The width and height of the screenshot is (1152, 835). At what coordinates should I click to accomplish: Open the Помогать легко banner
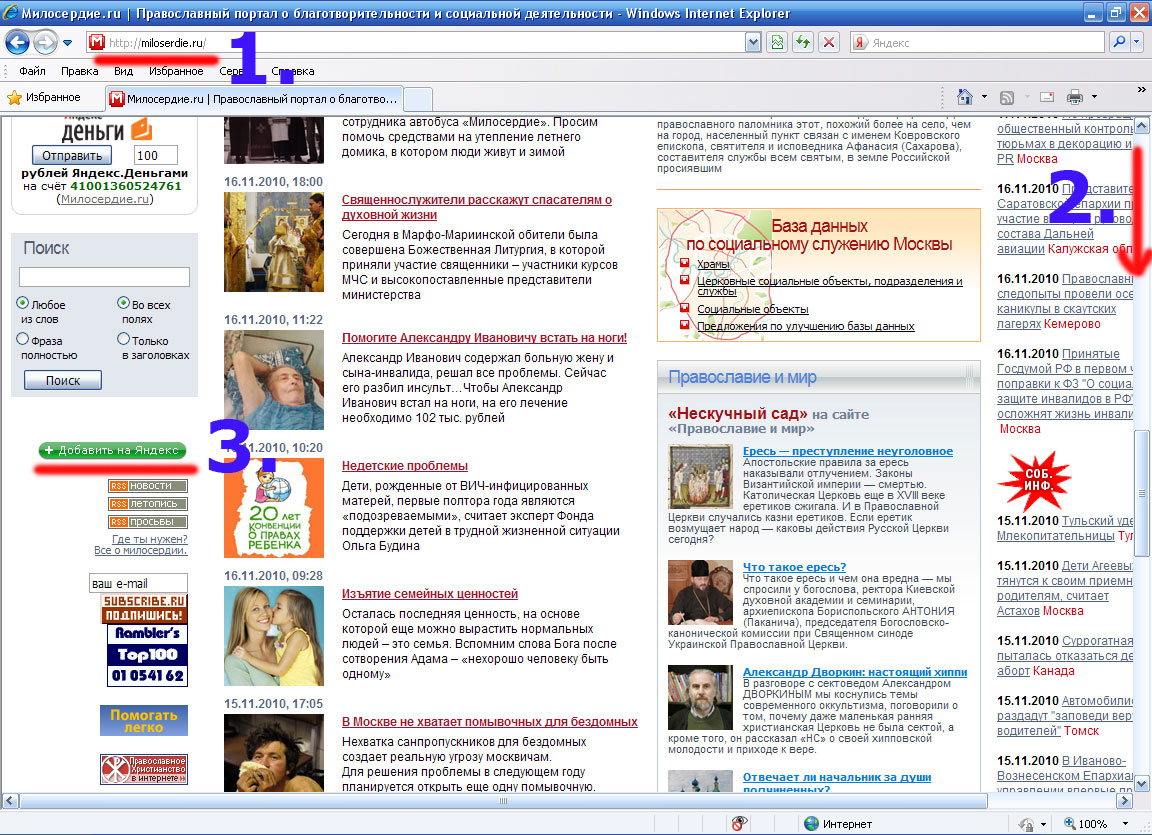click(x=144, y=720)
